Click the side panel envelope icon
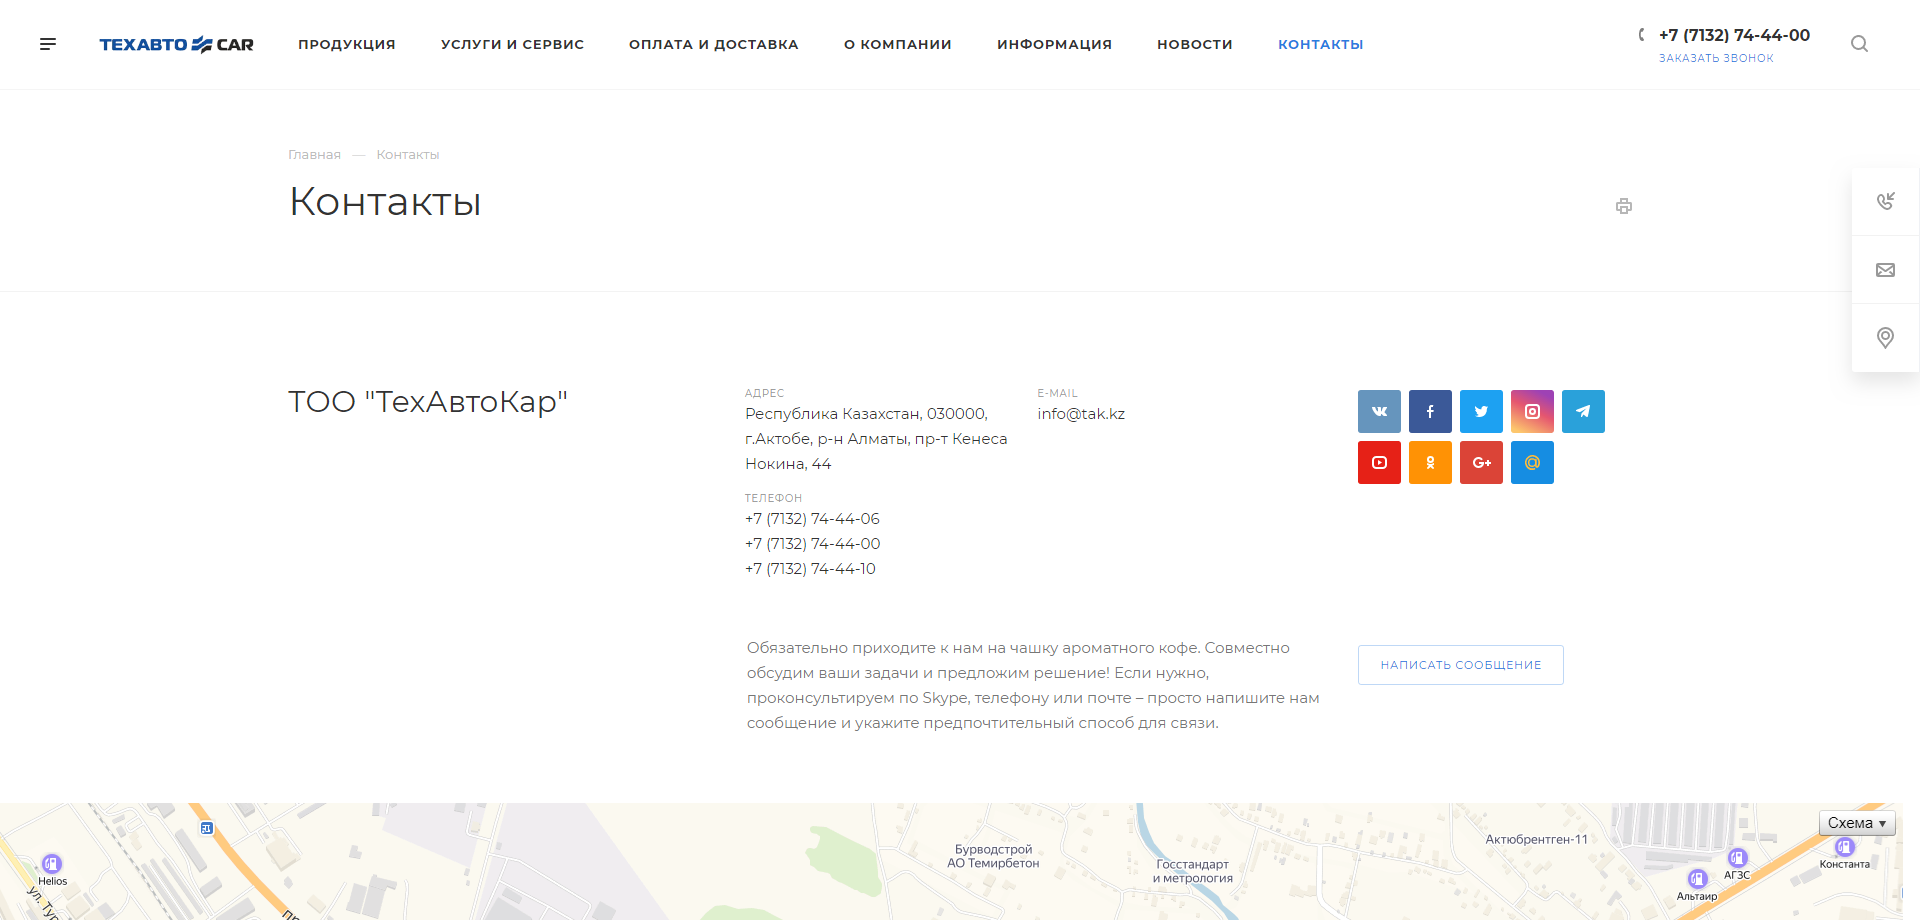This screenshot has height=920, width=1920. pos(1885,270)
